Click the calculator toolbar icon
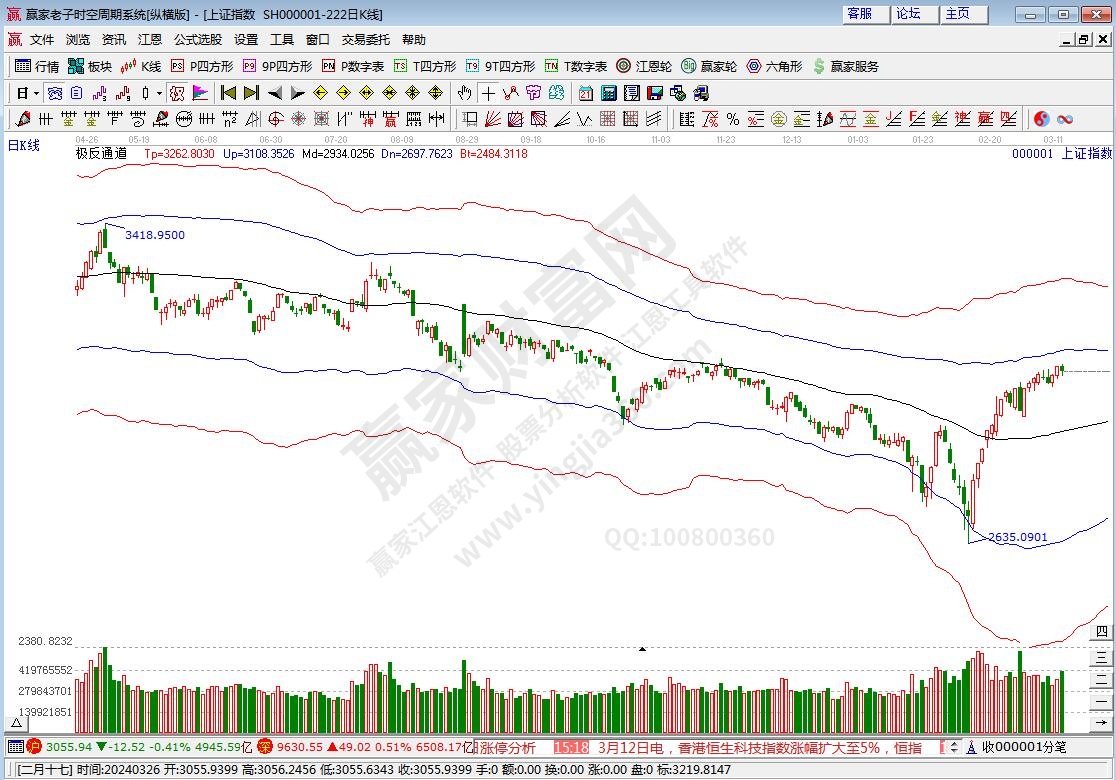Screen dimensions: 1116x780 [x=607, y=93]
